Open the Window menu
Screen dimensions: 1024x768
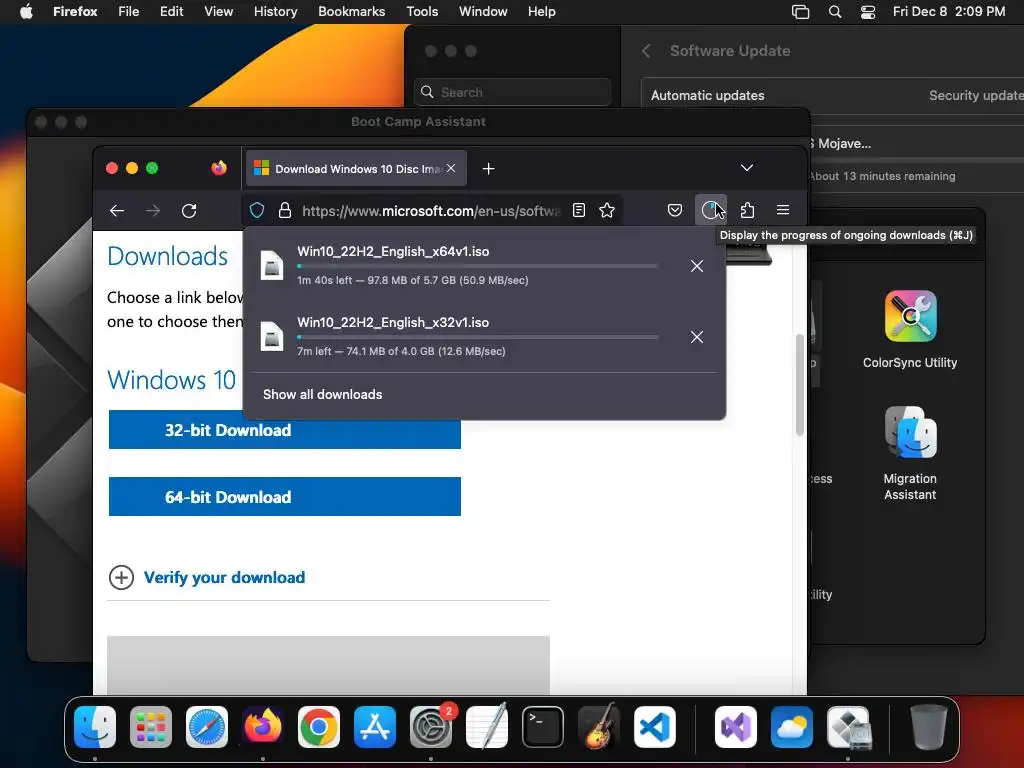pyautogui.click(x=483, y=12)
